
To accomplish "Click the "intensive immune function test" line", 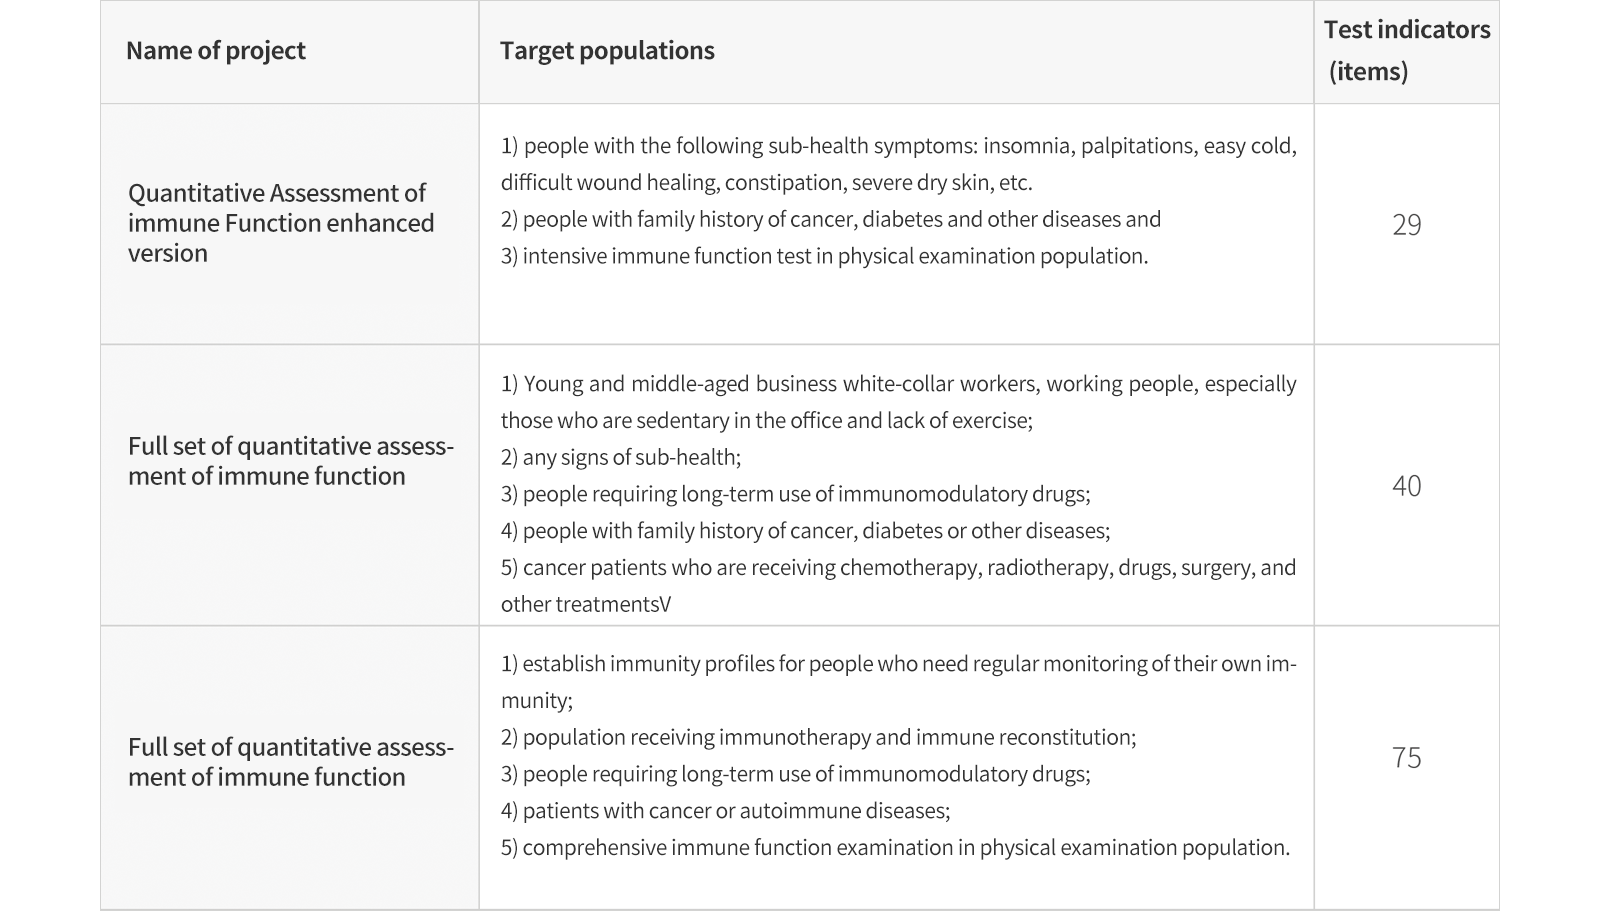I will click(x=824, y=256).
